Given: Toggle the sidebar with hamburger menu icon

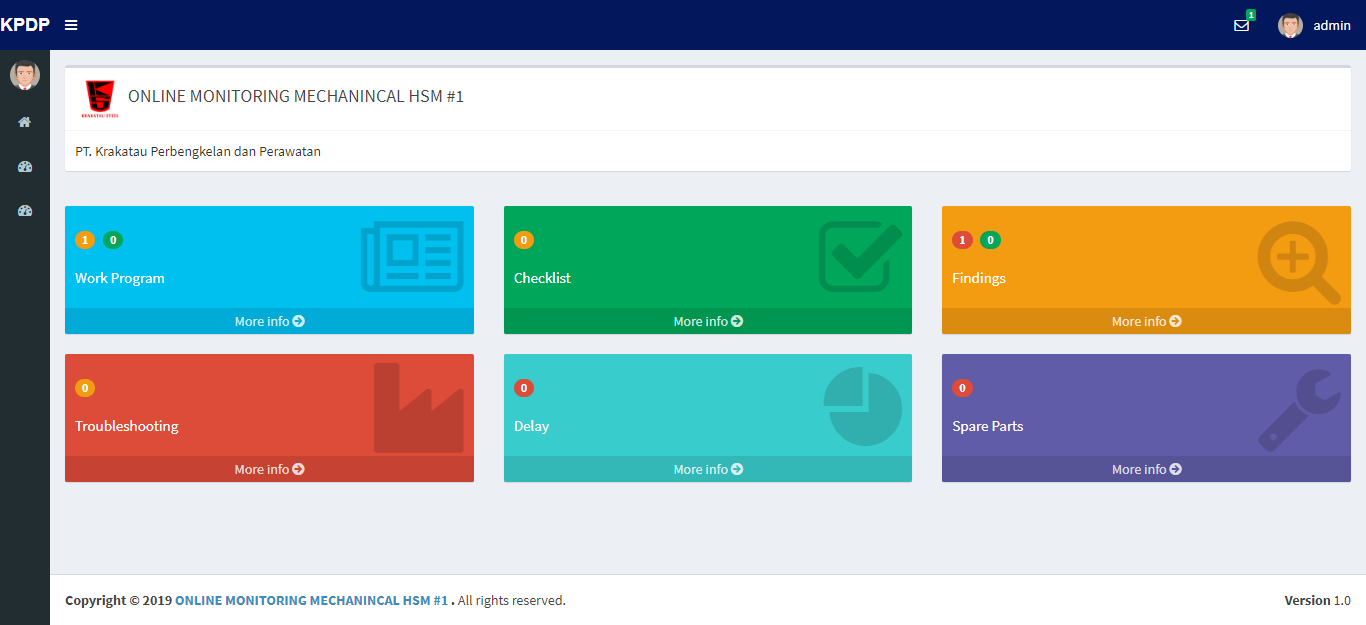Looking at the screenshot, I should point(71,25).
